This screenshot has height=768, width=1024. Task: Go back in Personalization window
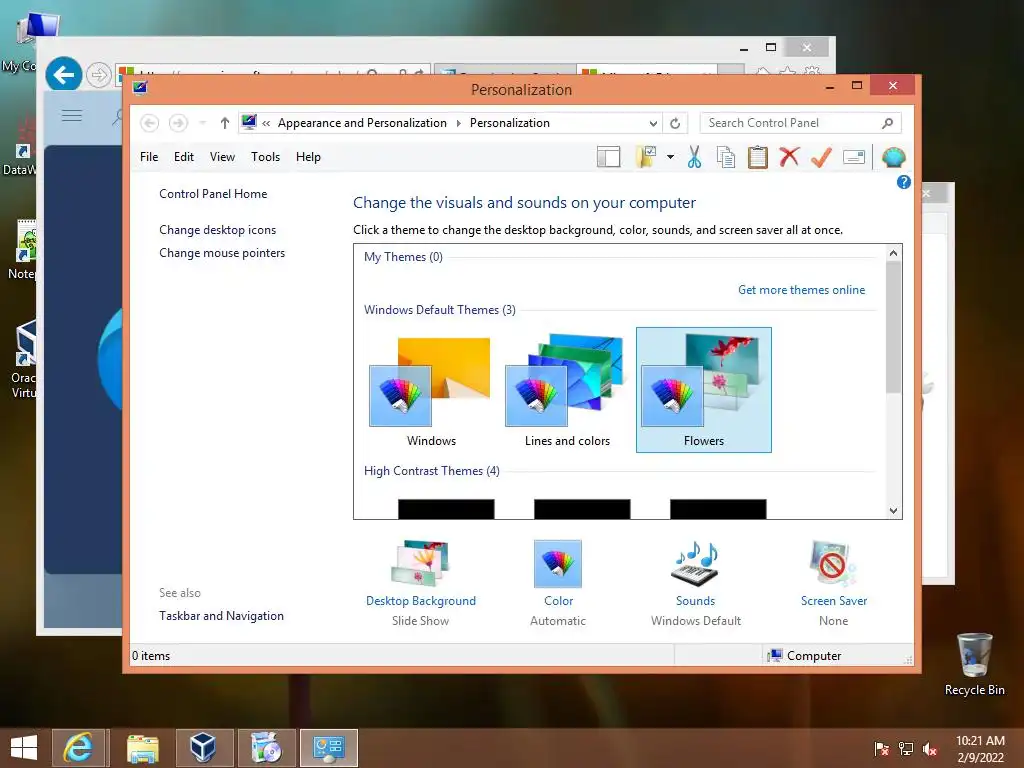[x=150, y=123]
